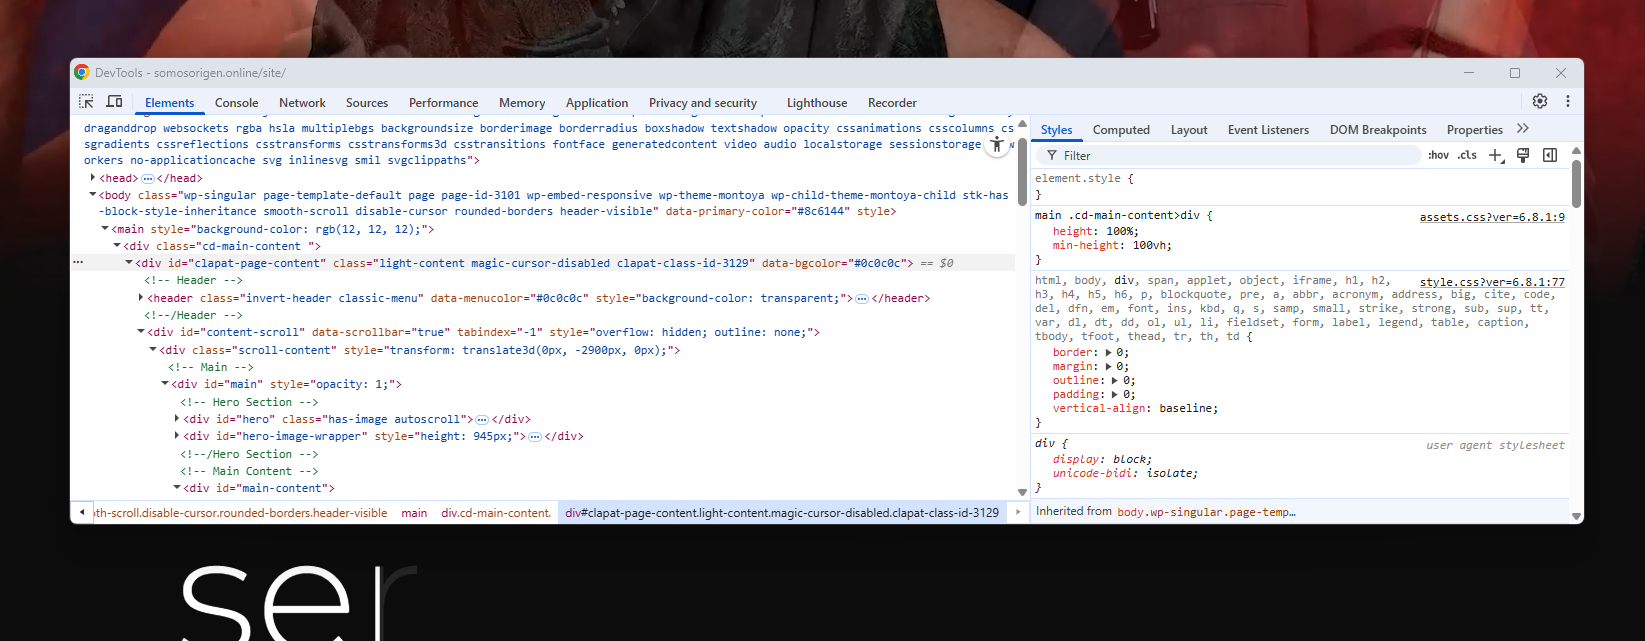Collapse the clapat-page-content div triangle
Image resolution: width=1645 pixels, height=641 pixels.
129,263
